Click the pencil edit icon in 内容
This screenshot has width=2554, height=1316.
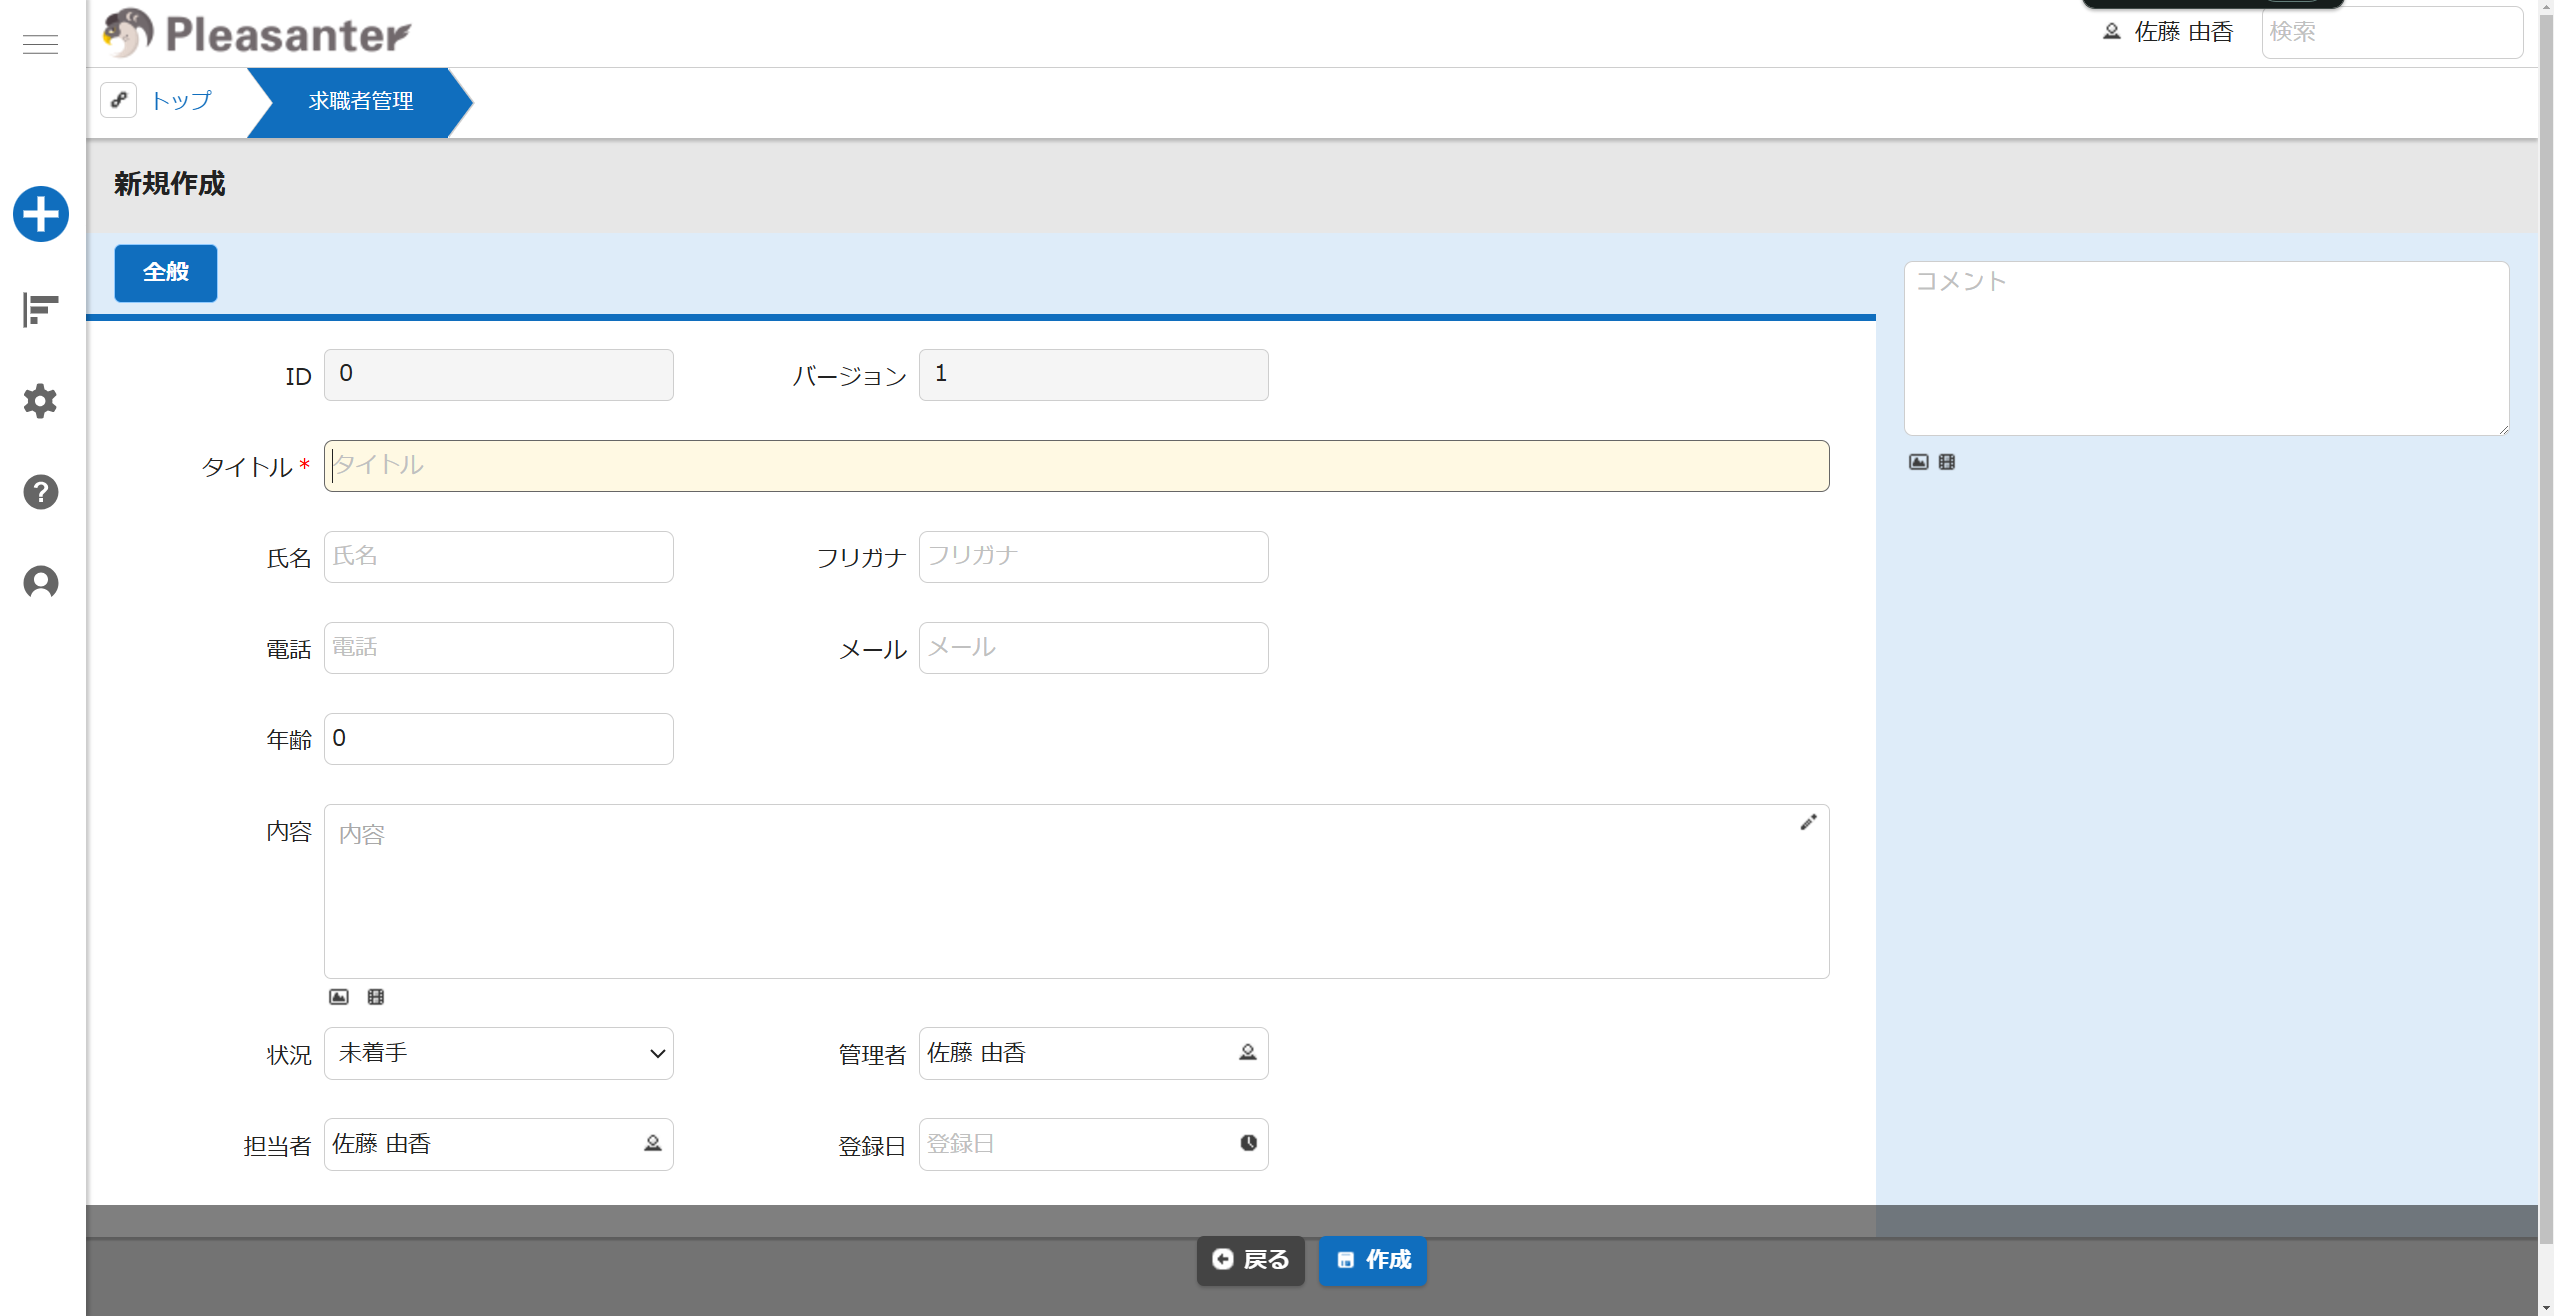(1808, 822)
